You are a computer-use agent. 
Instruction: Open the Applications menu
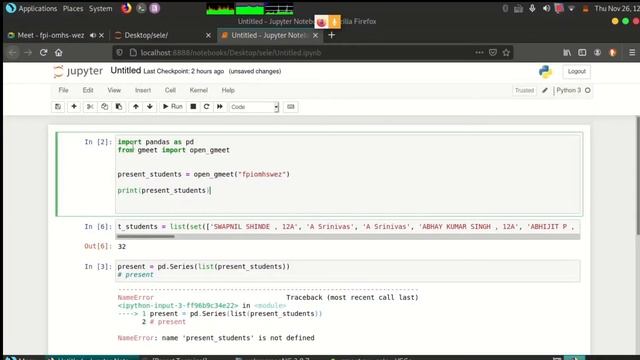(38, 9)
